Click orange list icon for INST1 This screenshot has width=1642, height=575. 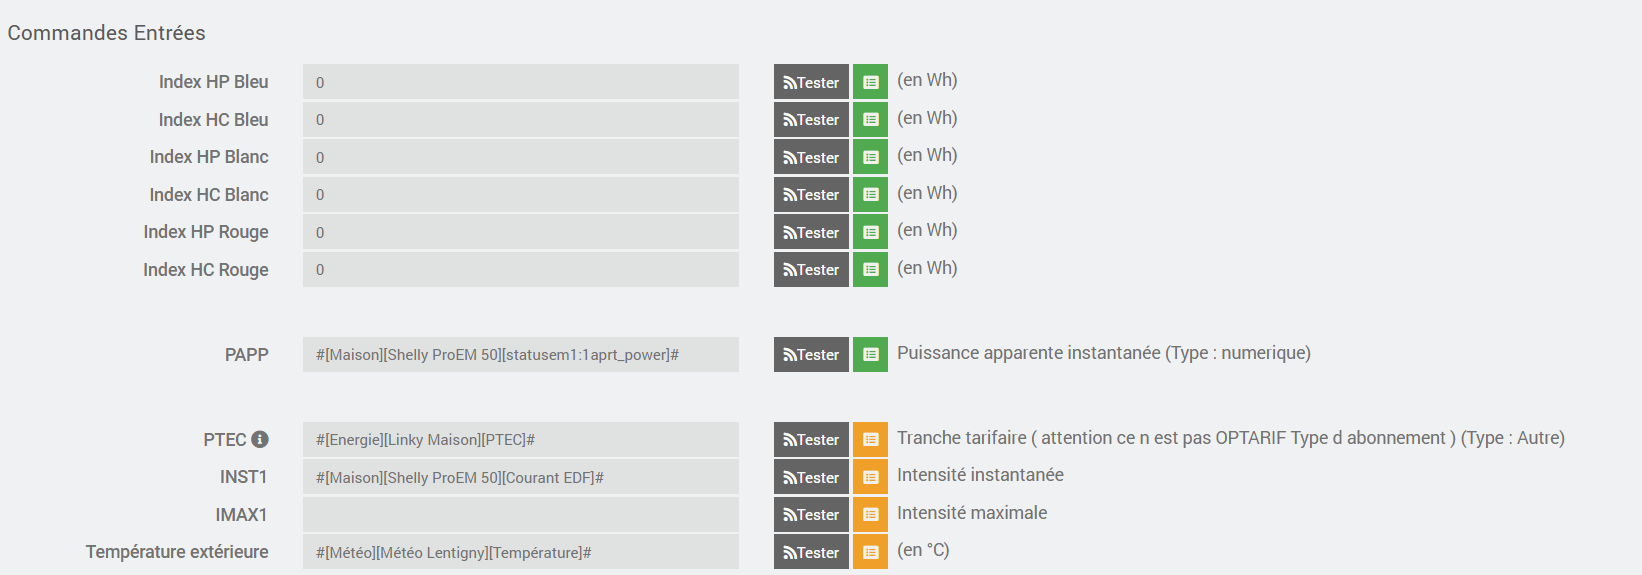(870, 477)
